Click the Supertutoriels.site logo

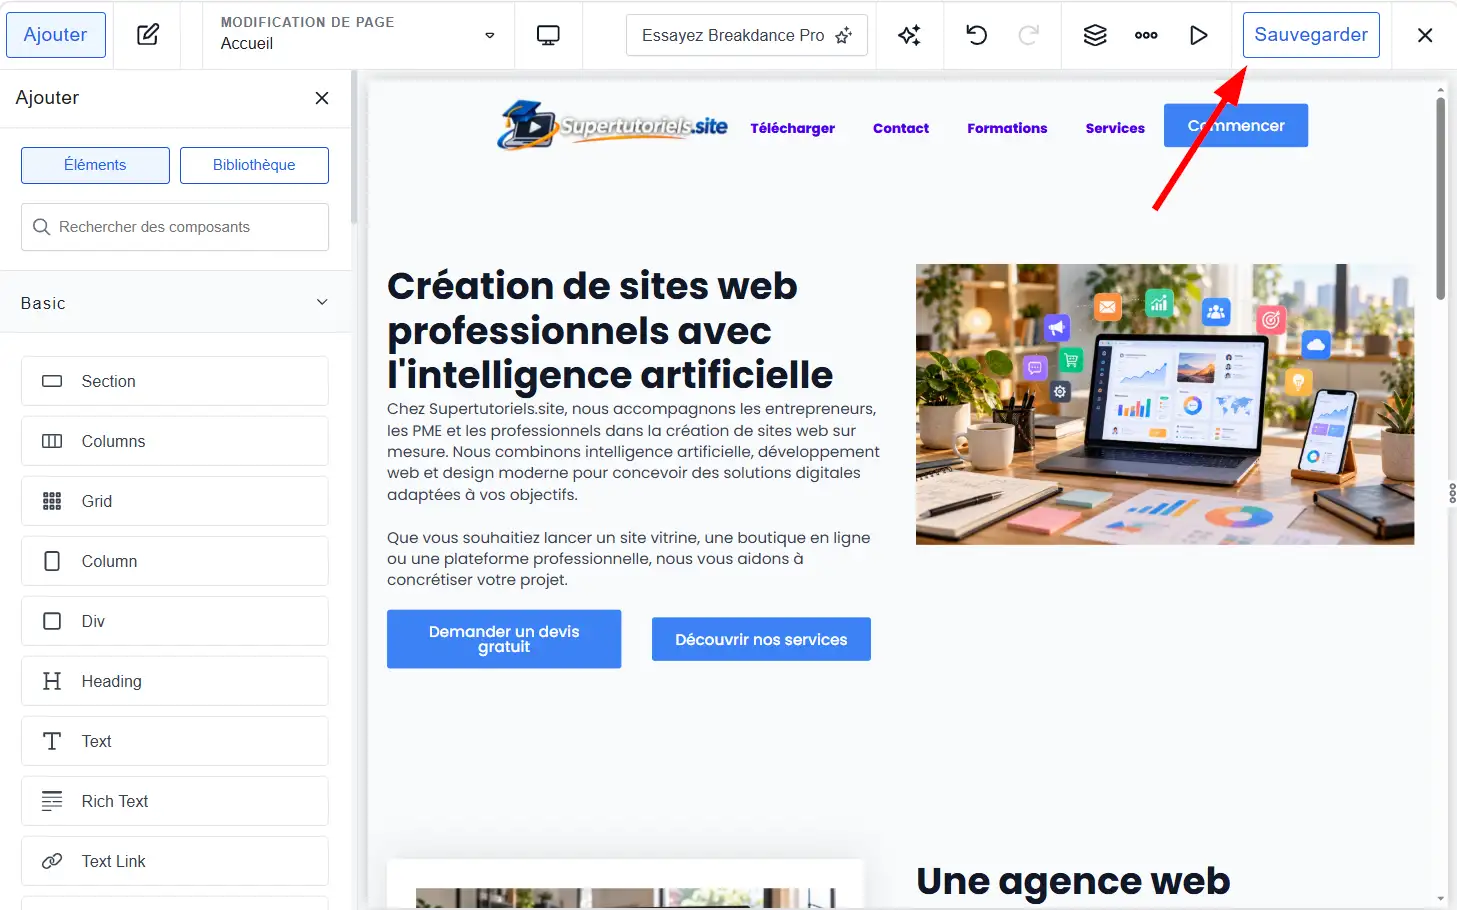pyautogui.click(x=613, y=125)
